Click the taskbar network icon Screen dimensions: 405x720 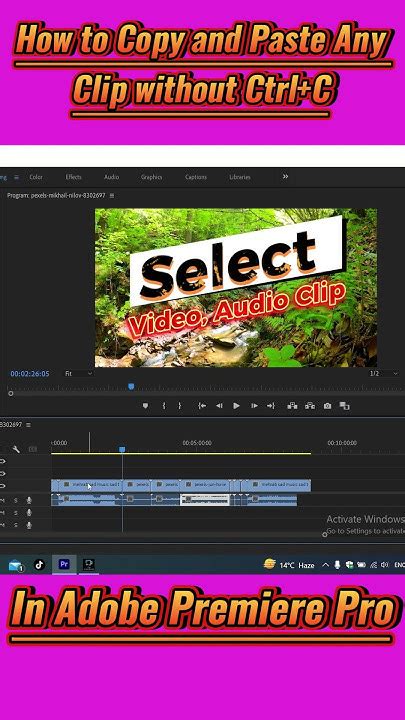pos(373,565)
